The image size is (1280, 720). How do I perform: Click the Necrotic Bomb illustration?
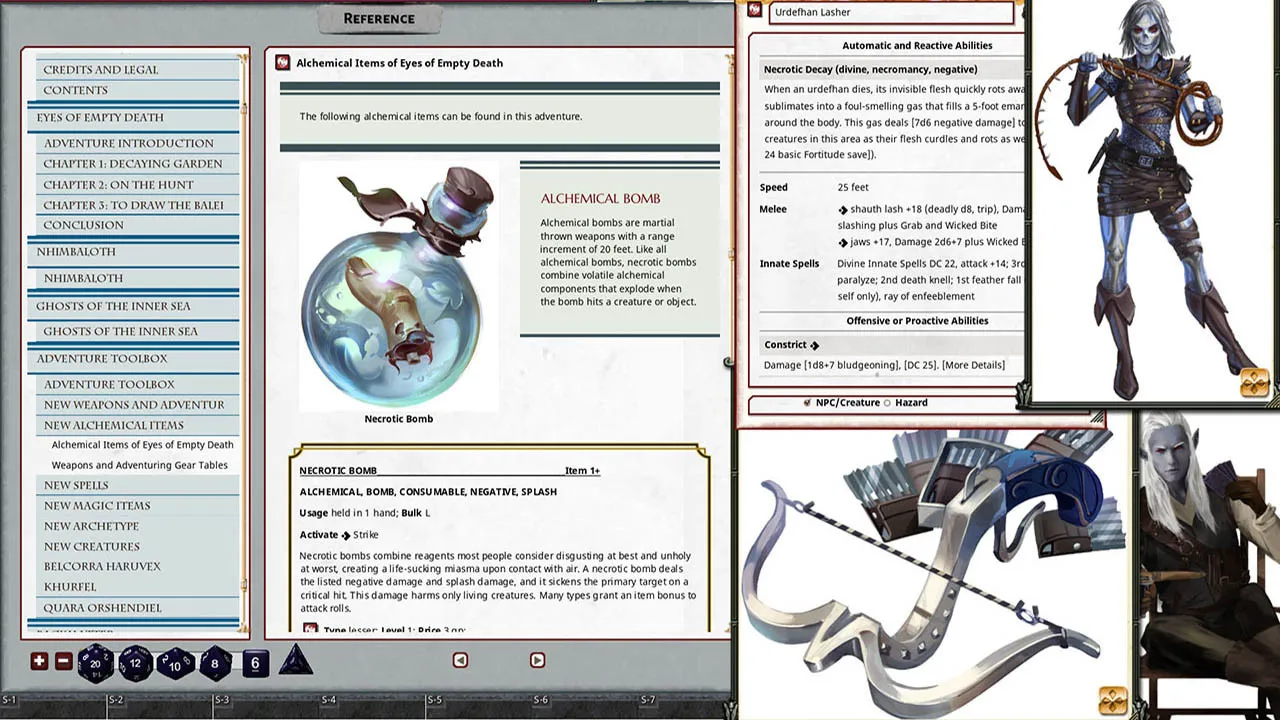(399, 287)
